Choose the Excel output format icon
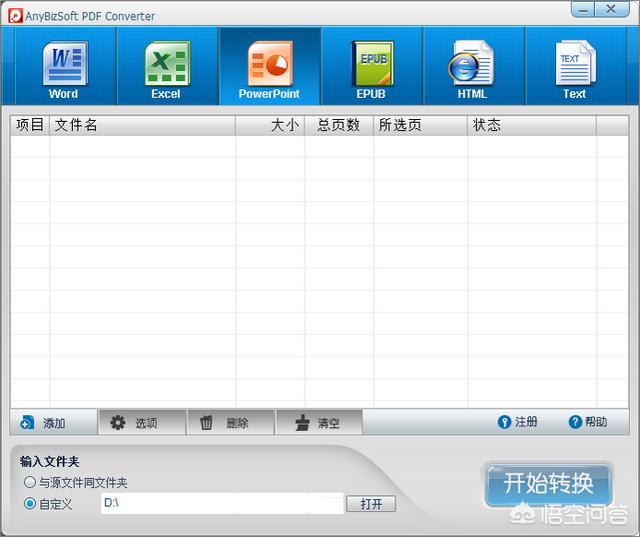Viewport: 640px width, 537px height. click(x=166, y=68)
